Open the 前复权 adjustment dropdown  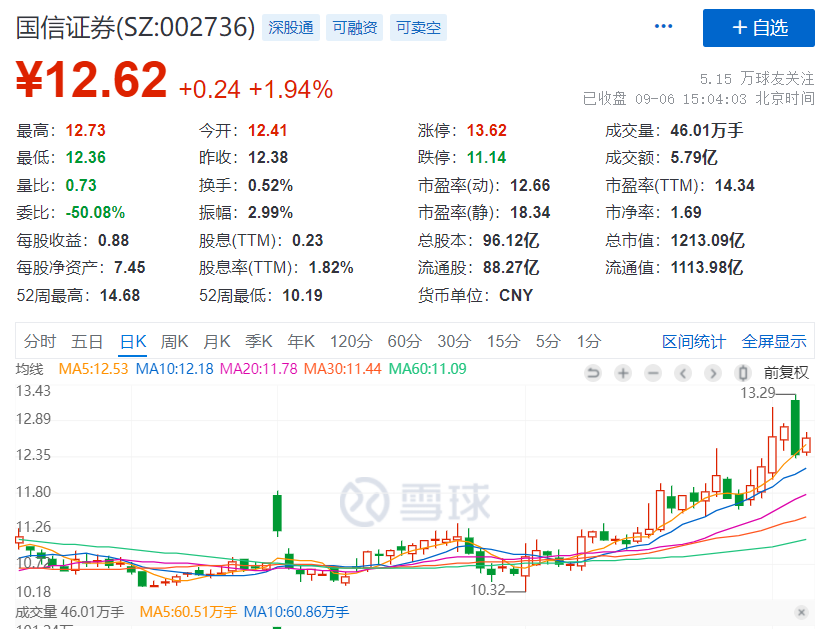[x=786, y=373]
